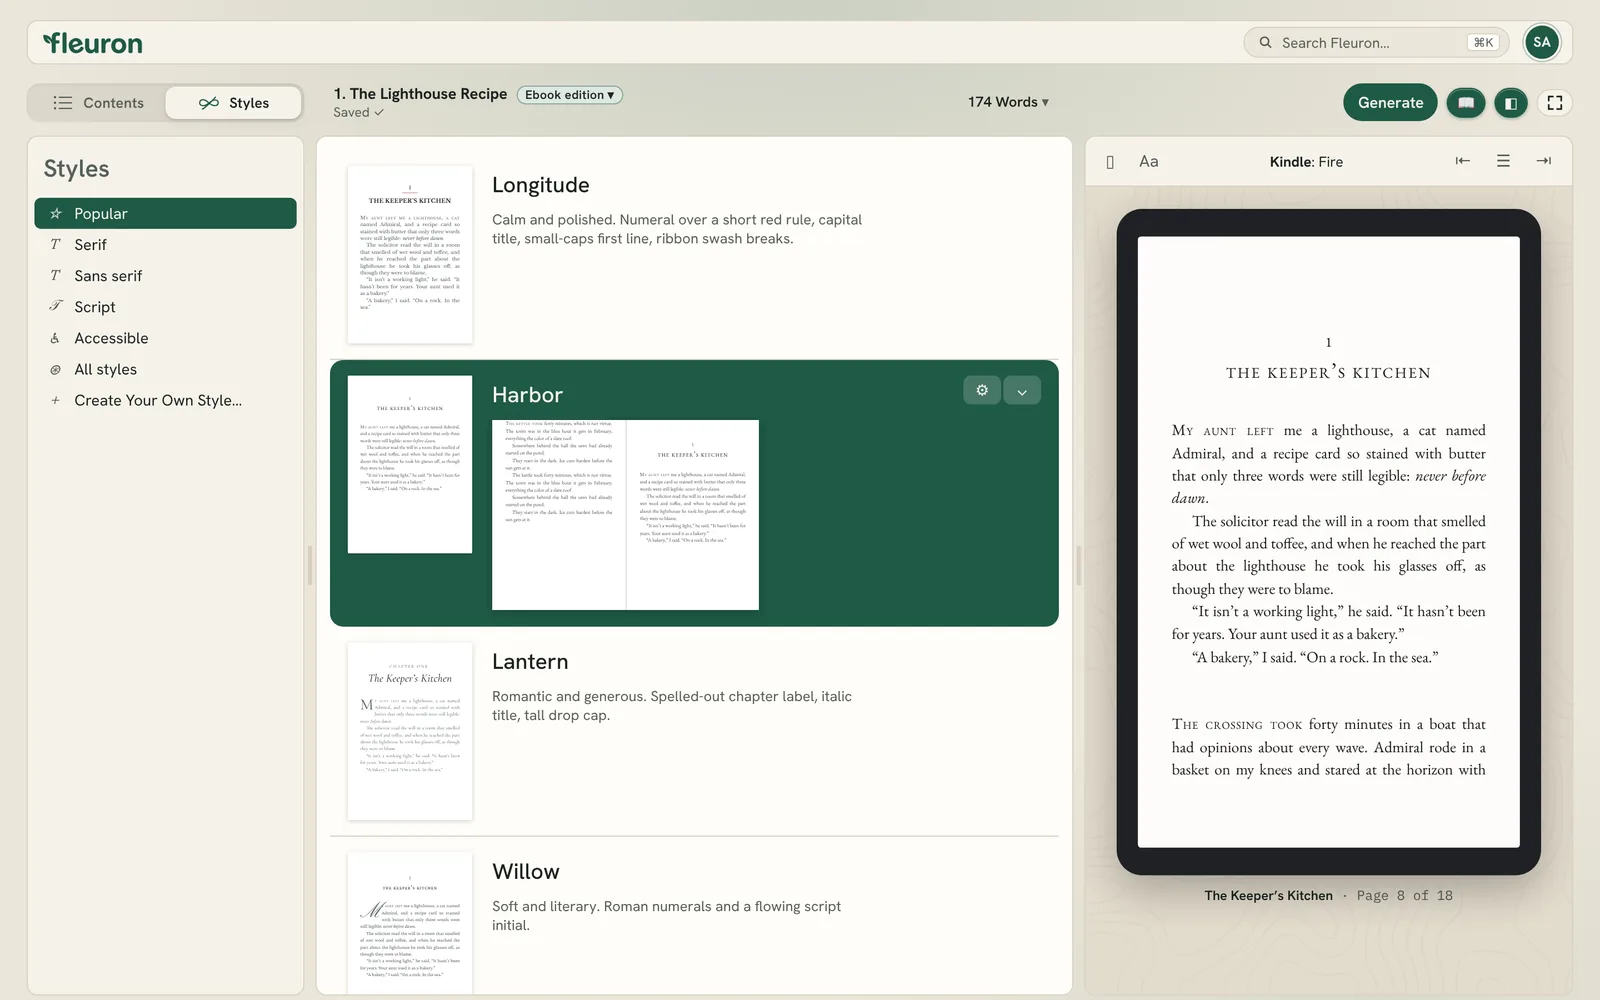
Task: Go to previous chapter arrow in preview
Action: click(1462, 161)
